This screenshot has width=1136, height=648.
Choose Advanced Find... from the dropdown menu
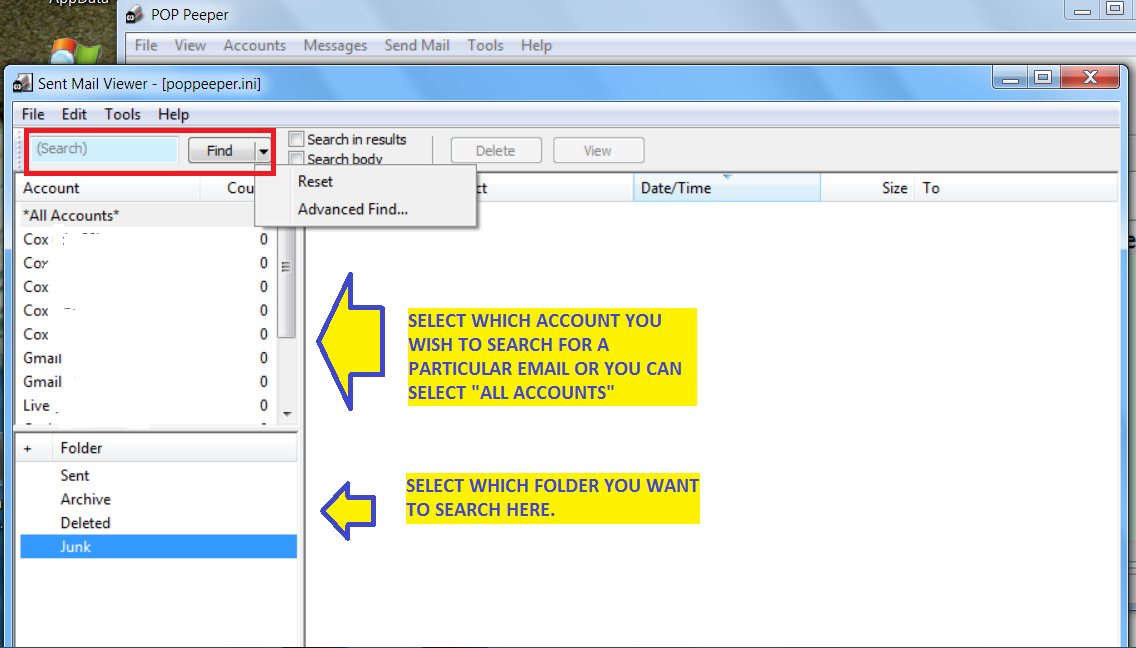(x=366, y=209)
